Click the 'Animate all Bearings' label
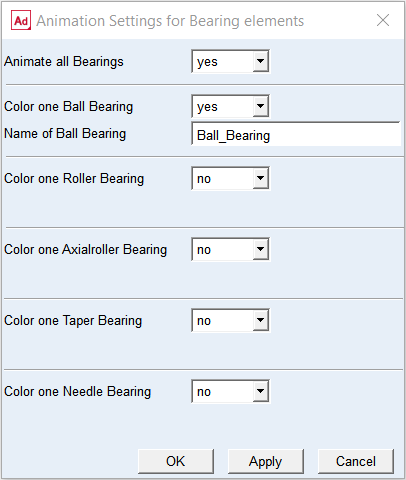Image resolution: width=406 pixels, height=480 pixels. point(64,62)
